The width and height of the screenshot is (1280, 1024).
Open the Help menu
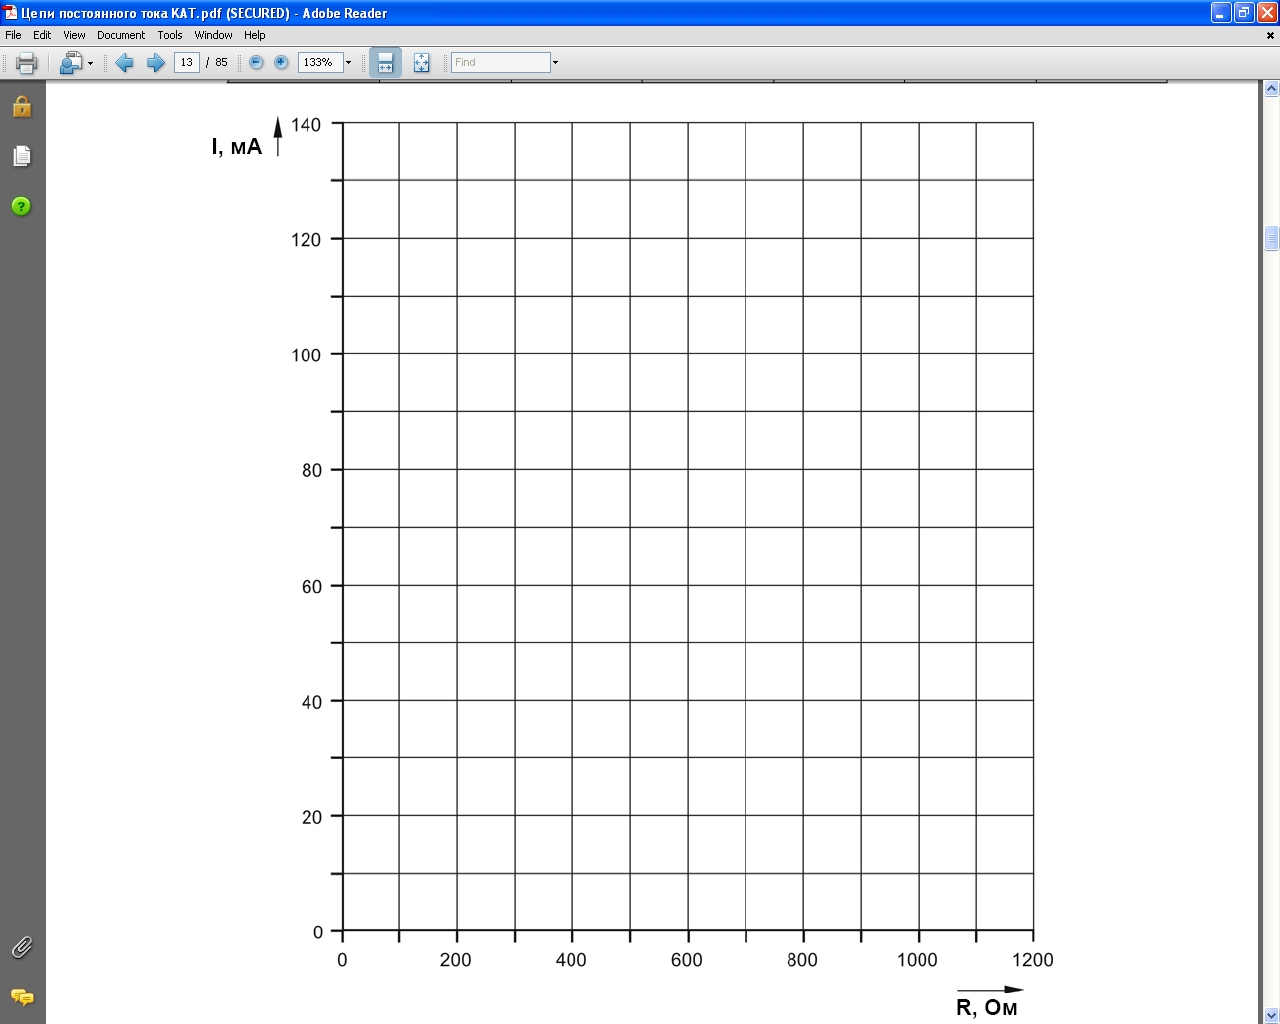pyautogui.click(x=255, y=35)
